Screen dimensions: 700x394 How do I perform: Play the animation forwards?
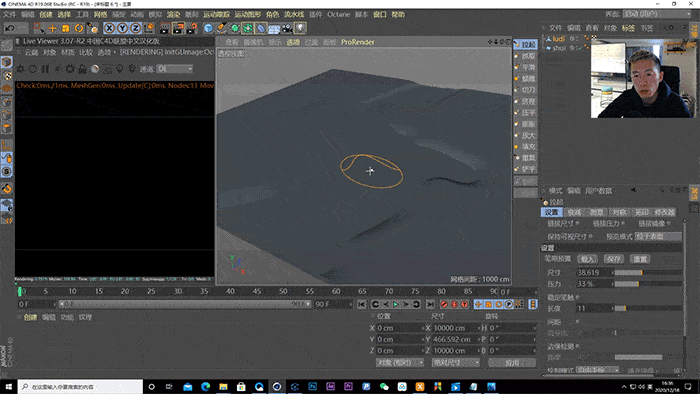[x=396, y=304]
